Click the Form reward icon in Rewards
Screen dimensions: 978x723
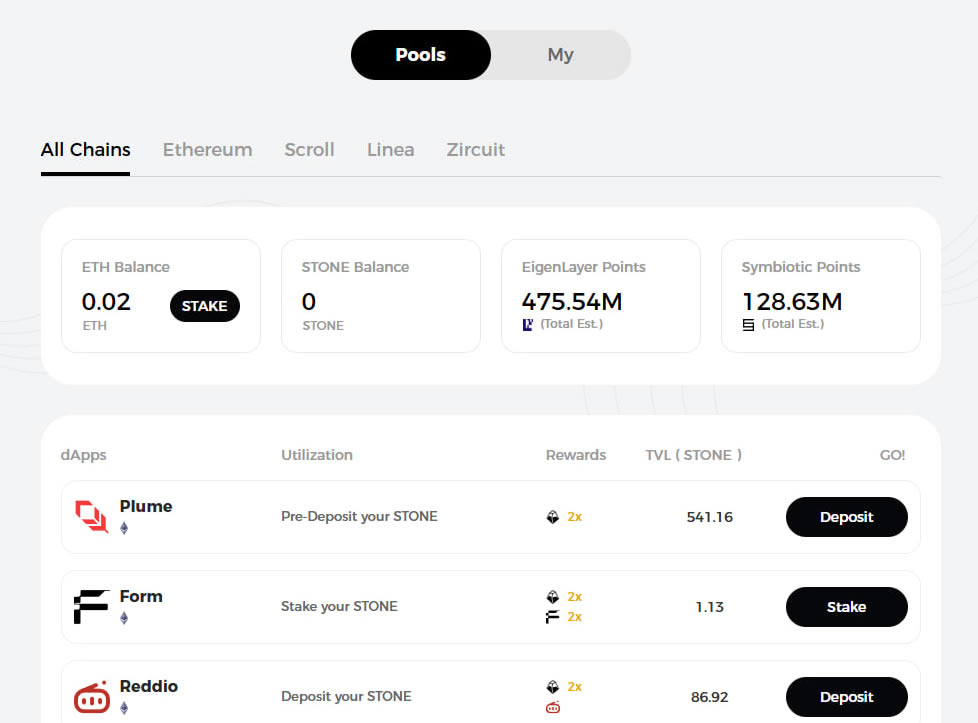(x=552, y=617)
